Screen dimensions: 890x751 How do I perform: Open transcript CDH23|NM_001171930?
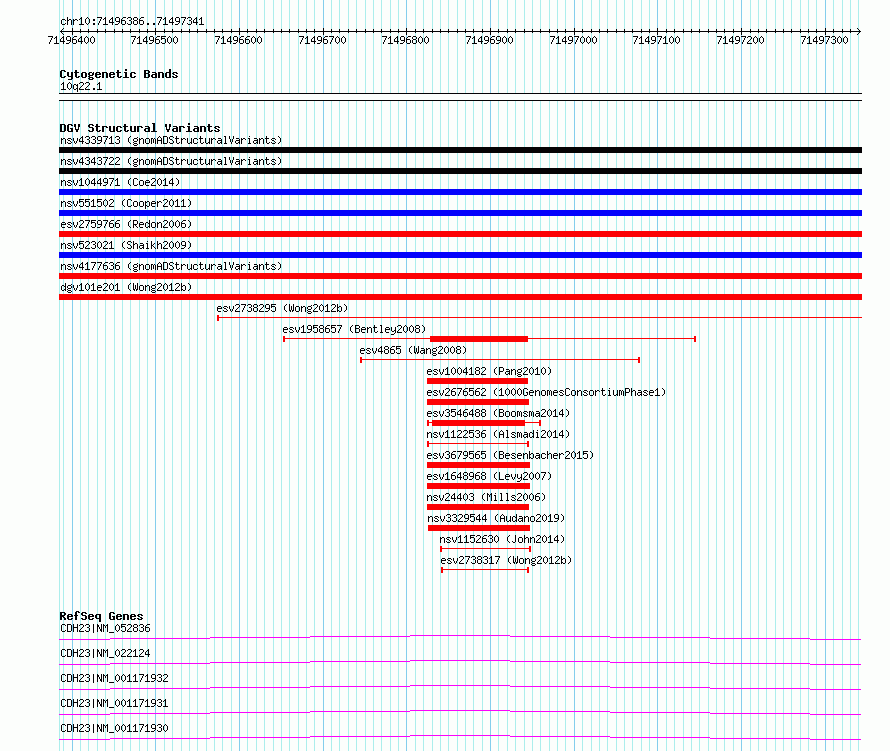[x=115, y=728]
